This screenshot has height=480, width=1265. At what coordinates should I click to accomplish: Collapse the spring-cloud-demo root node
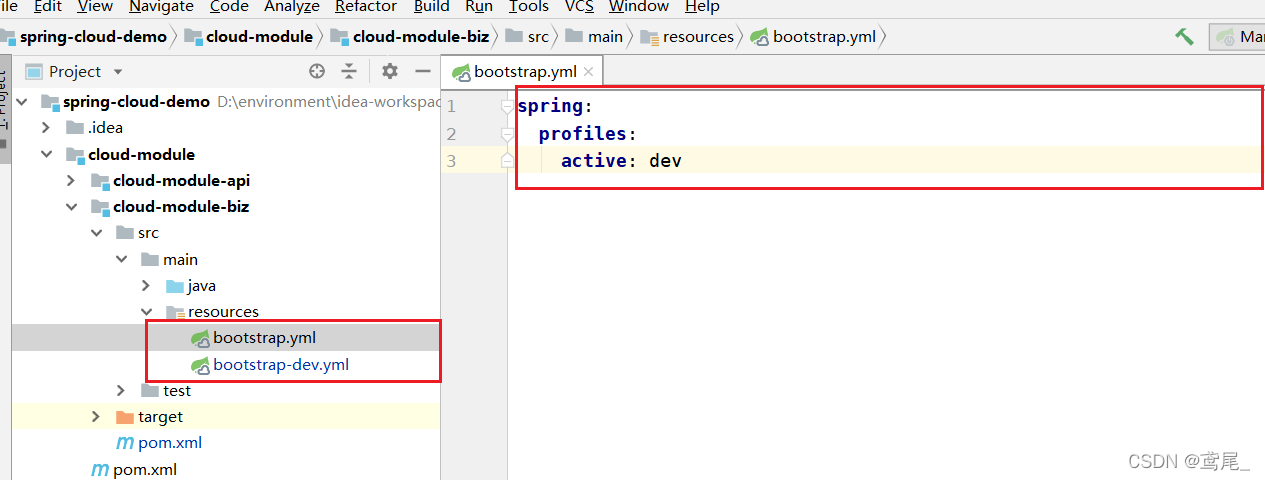(x=22, y=102)
